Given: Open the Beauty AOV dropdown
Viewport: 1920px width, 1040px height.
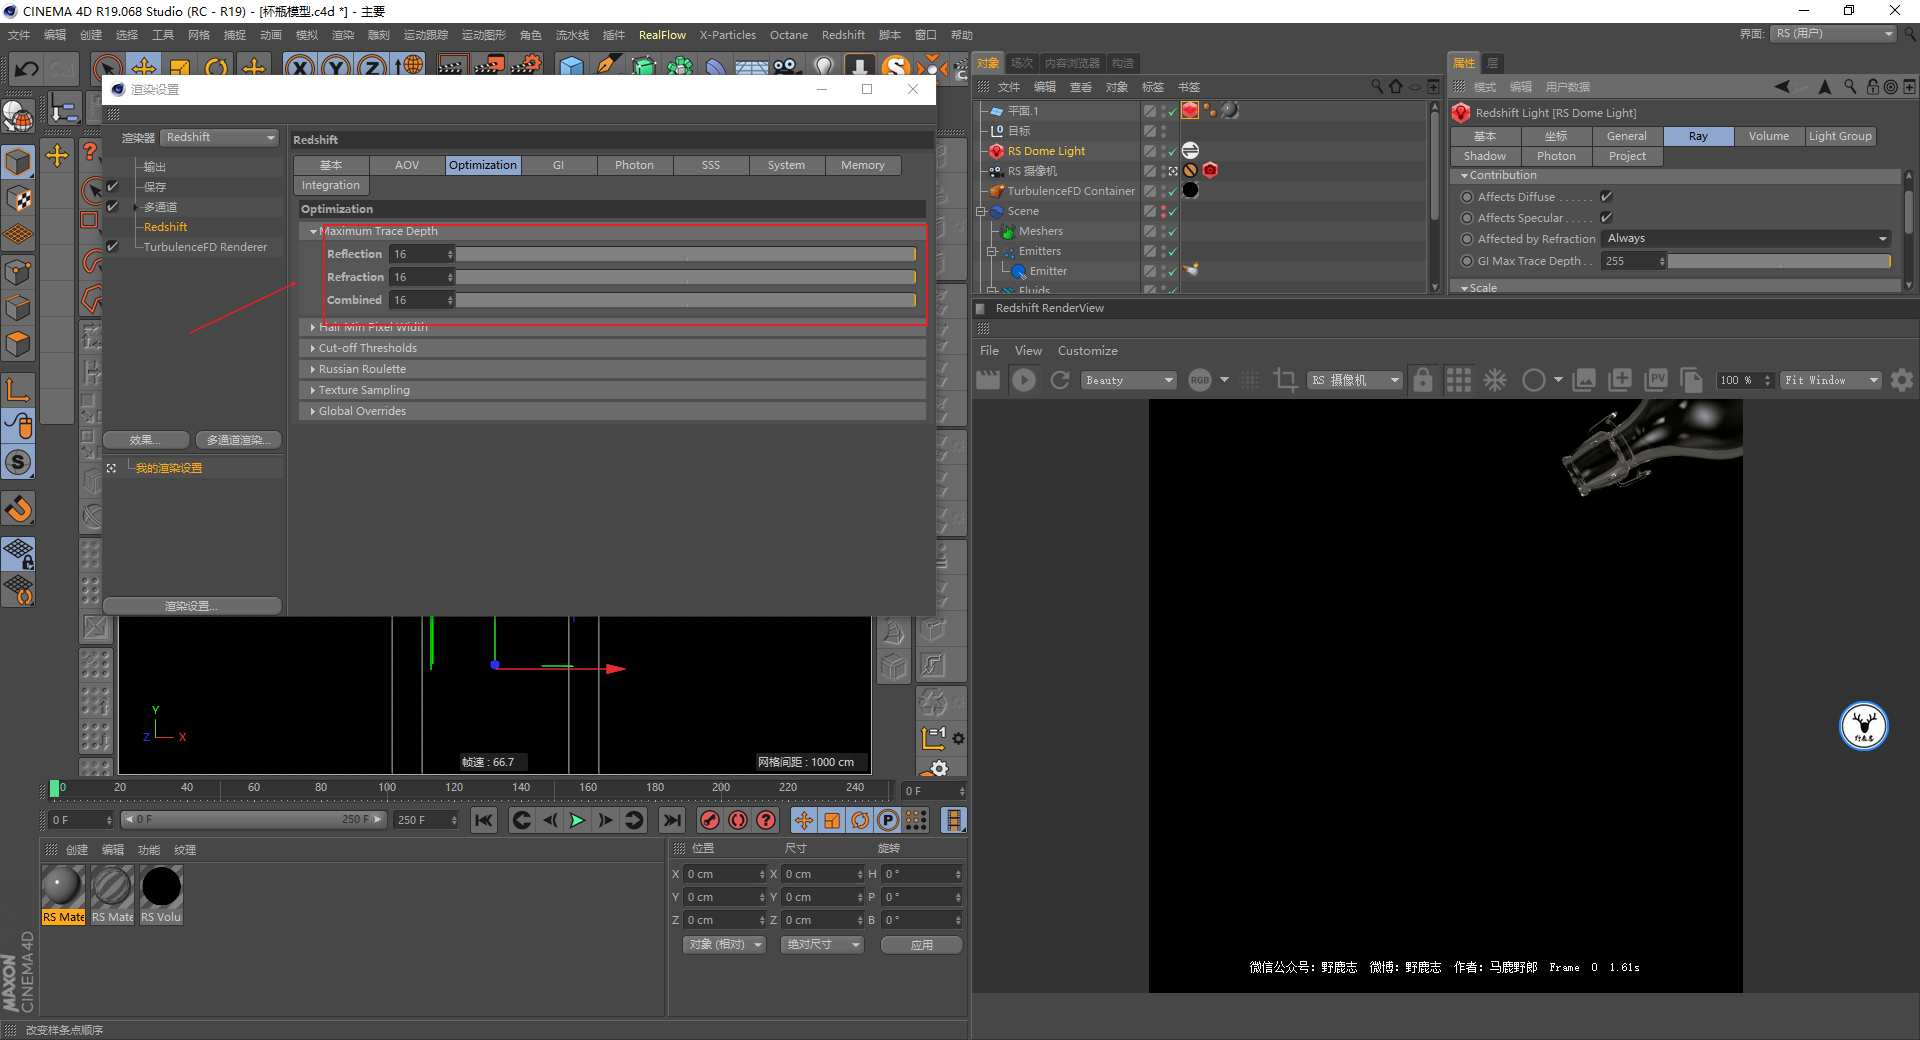Looking at the screenshot, I should [1128, 380].
